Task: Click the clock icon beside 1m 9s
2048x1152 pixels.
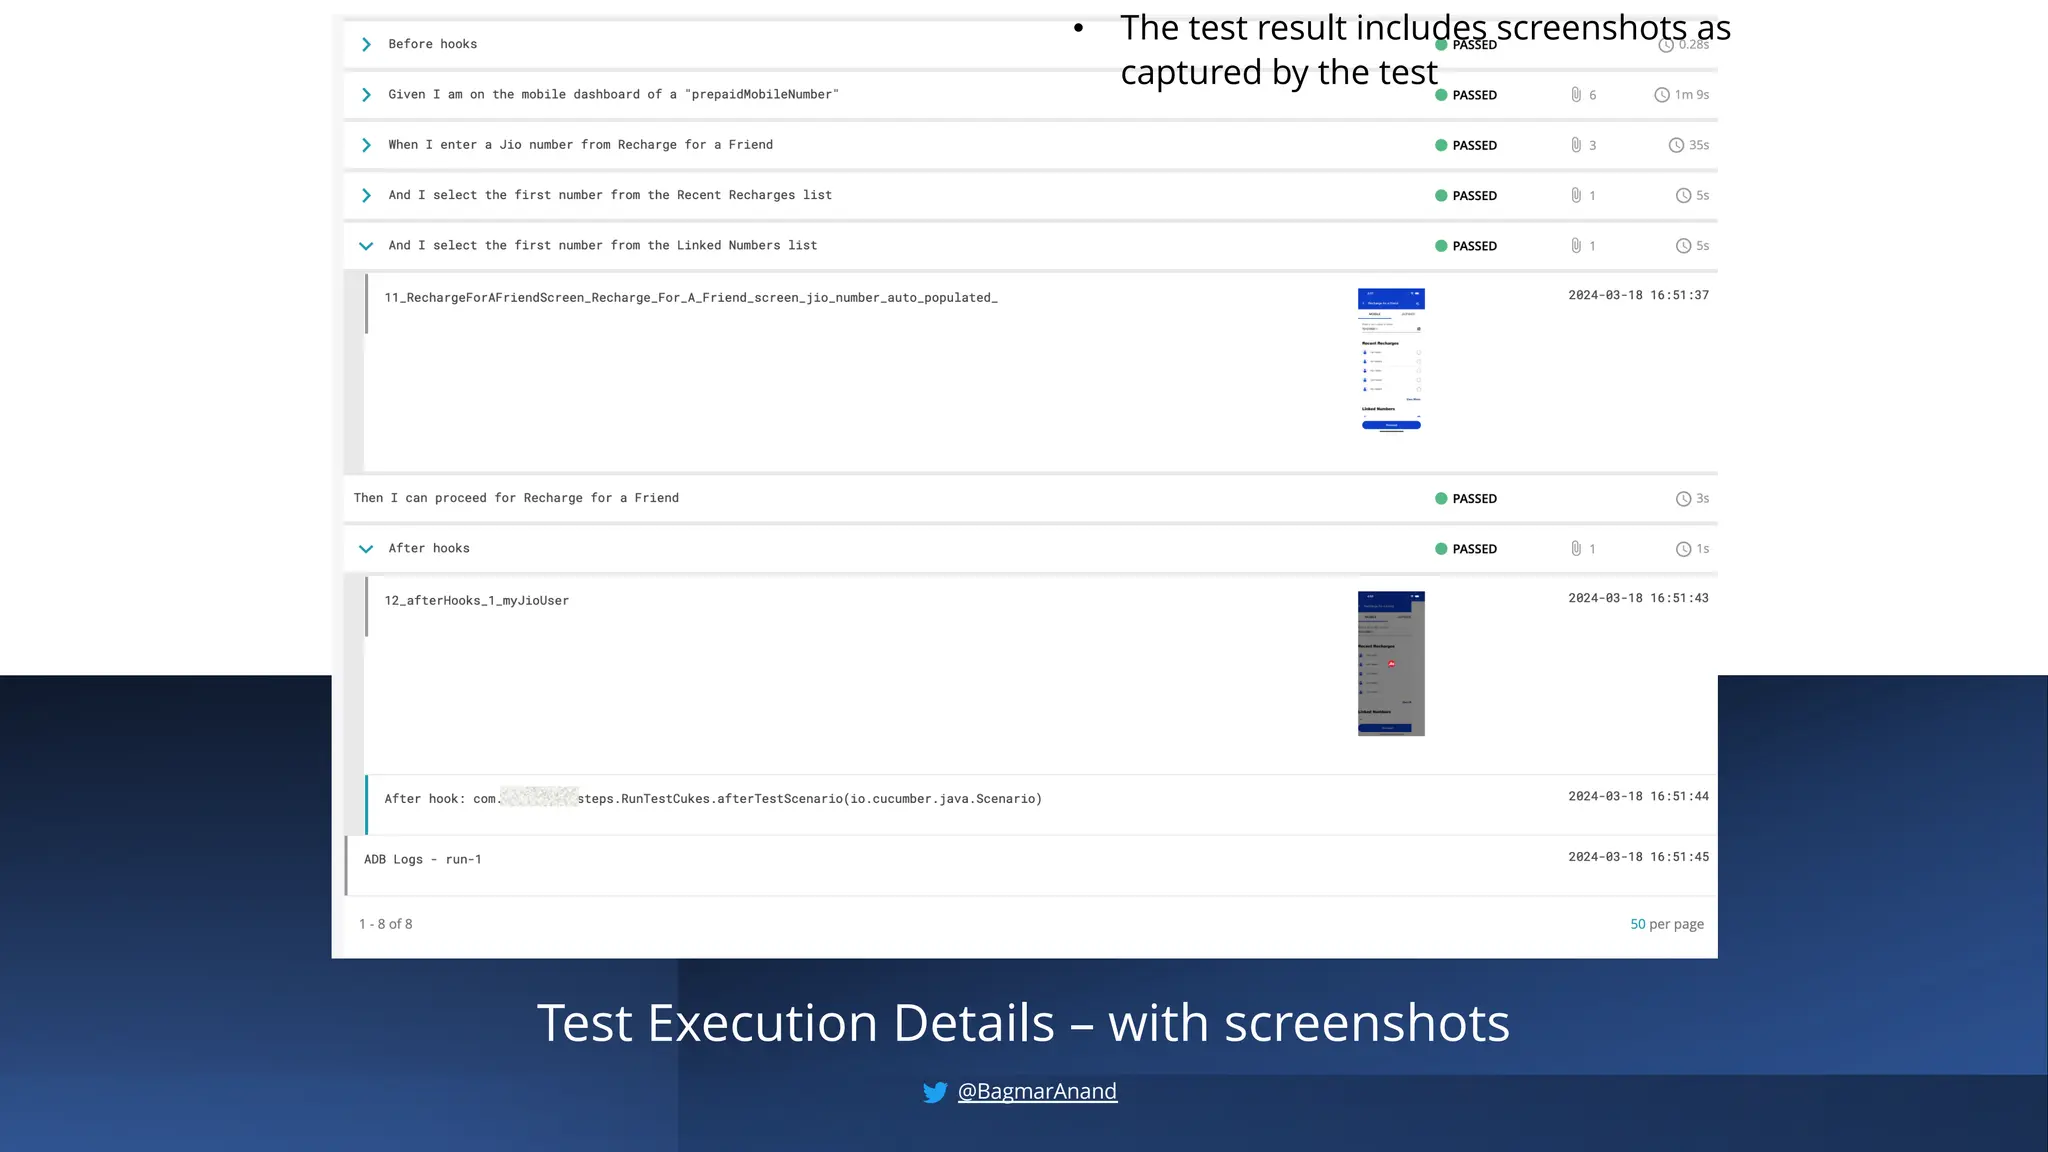Action: [1661, 95]
